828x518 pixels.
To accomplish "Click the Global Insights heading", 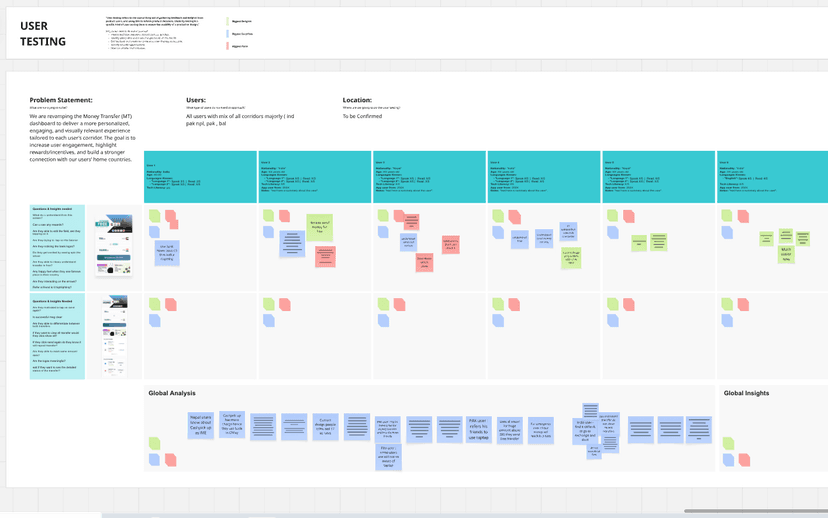I will 746,393.
